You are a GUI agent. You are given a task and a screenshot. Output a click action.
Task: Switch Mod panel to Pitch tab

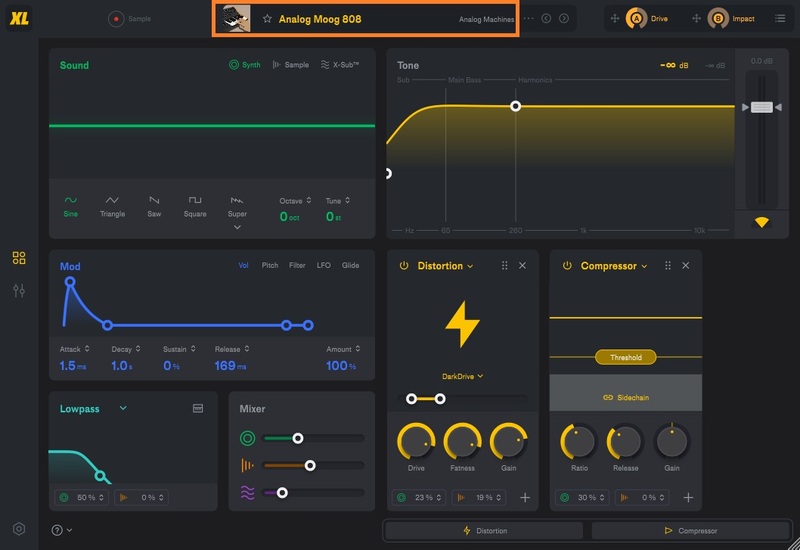[x=270, y=265]
